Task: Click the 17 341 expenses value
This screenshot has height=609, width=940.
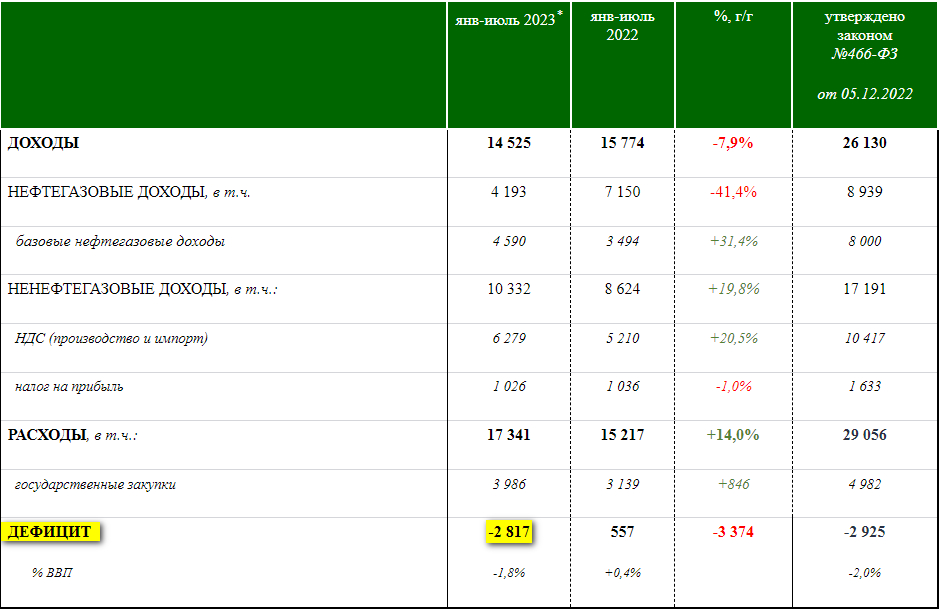Action: (508, 435)
